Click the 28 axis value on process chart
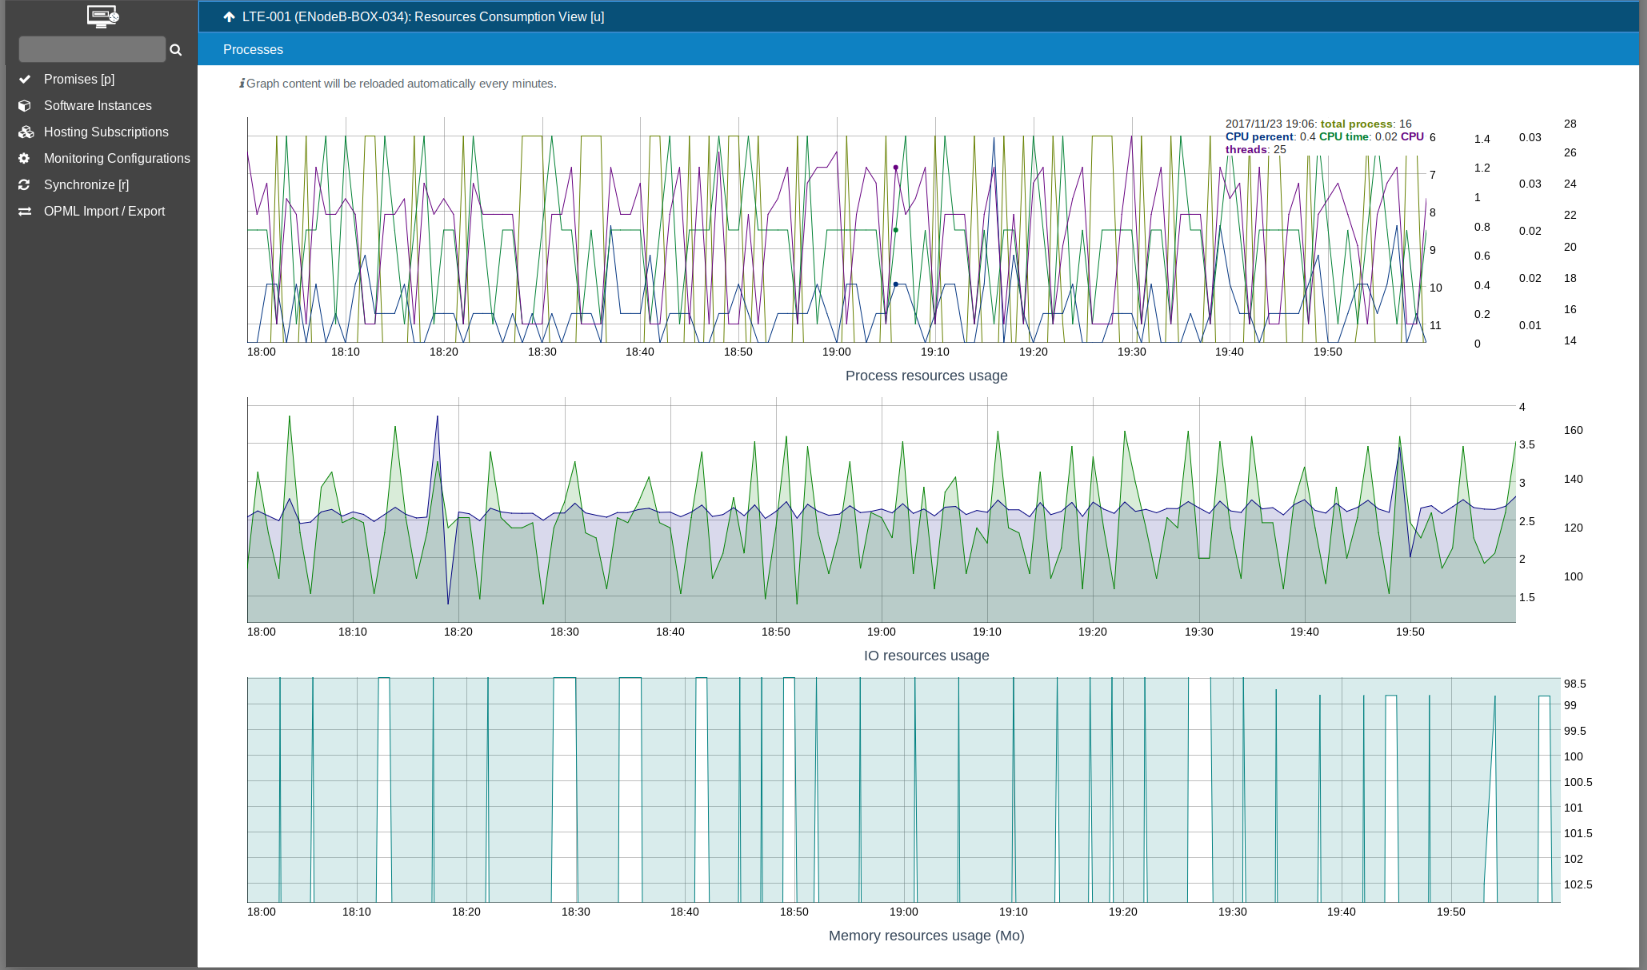The width and height of the screenshot is (1647, 970). pyautogui.click(x=1570, y=124)
